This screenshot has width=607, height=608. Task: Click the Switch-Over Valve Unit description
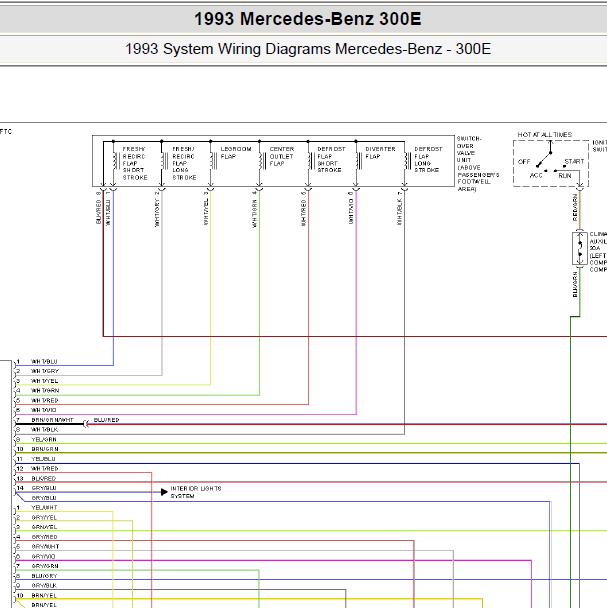477,164
